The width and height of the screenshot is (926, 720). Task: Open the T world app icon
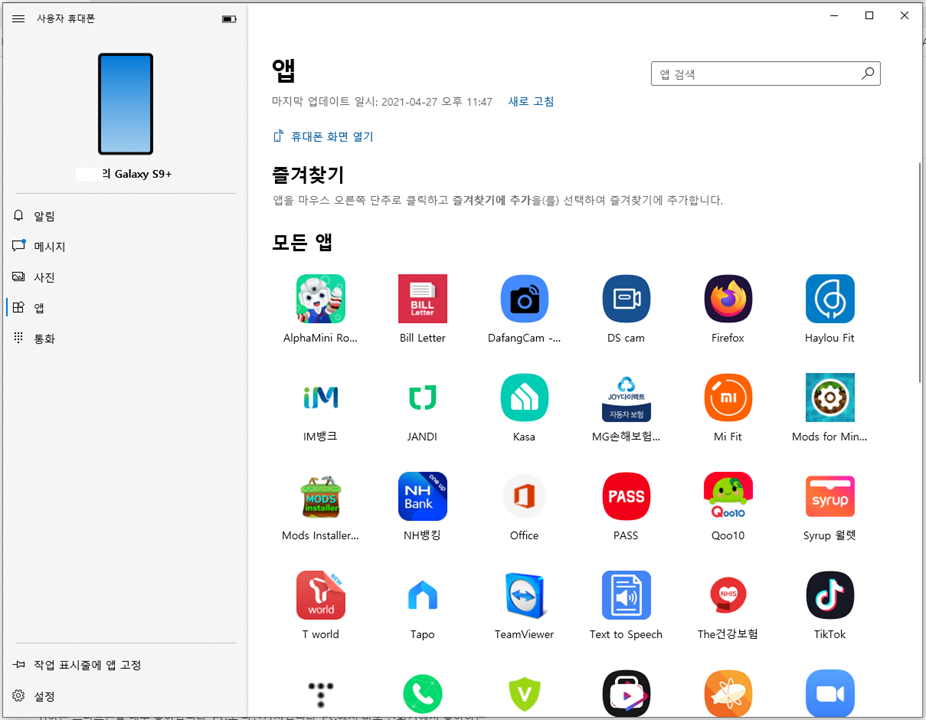[321, 595]
